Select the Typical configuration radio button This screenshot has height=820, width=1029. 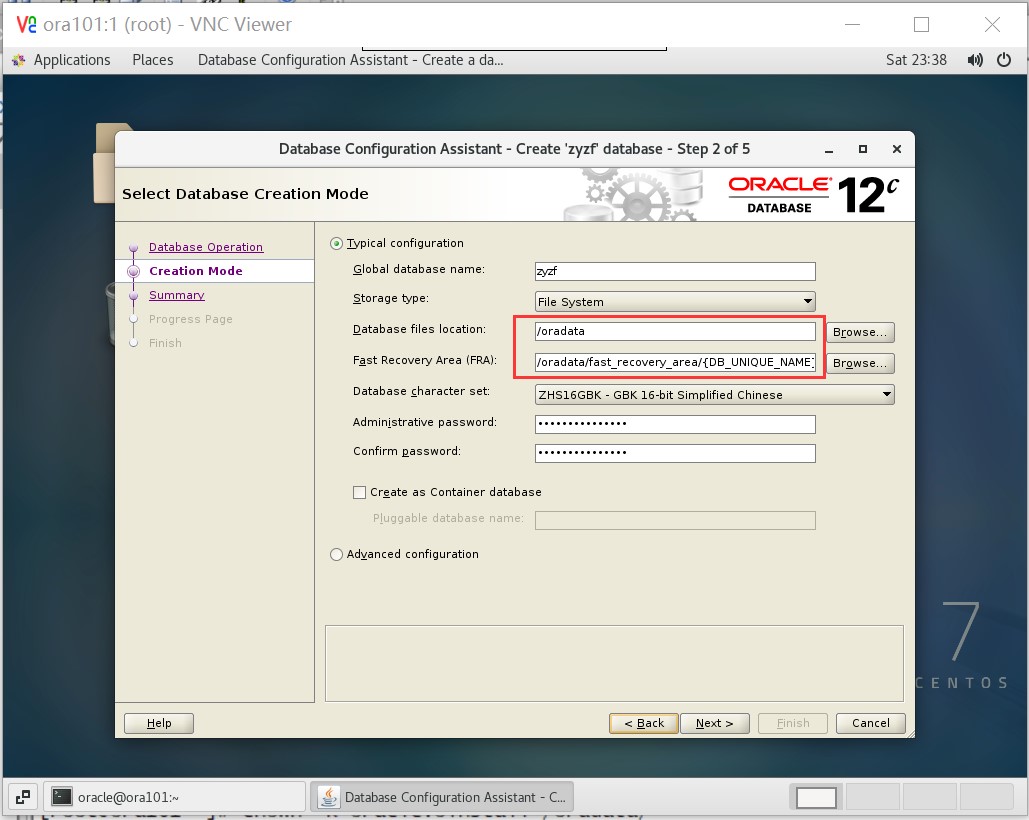click(x=337, y=242)
